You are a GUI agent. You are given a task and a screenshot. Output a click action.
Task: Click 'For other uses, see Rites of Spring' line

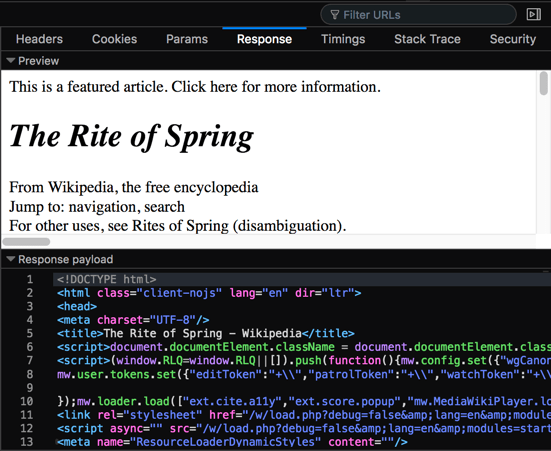coord(178,226)
